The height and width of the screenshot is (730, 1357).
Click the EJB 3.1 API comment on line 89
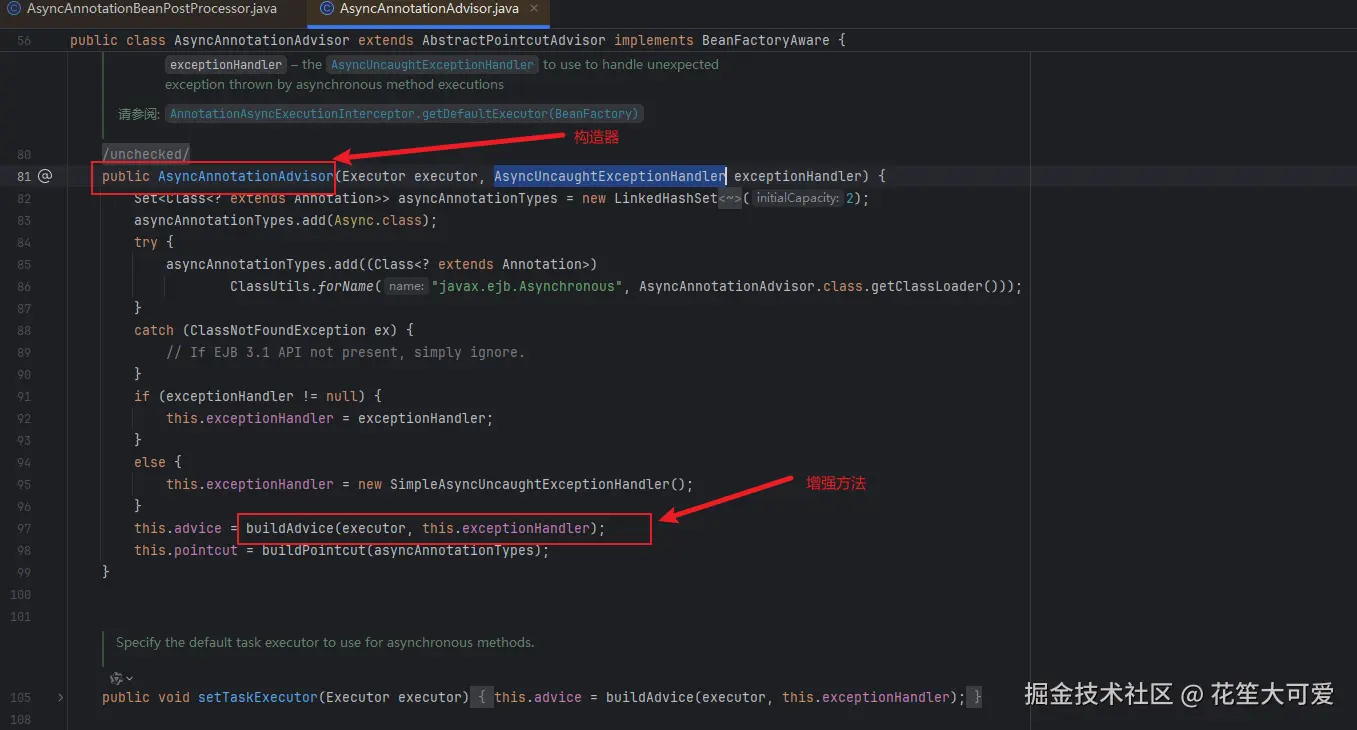coord(345,352)
